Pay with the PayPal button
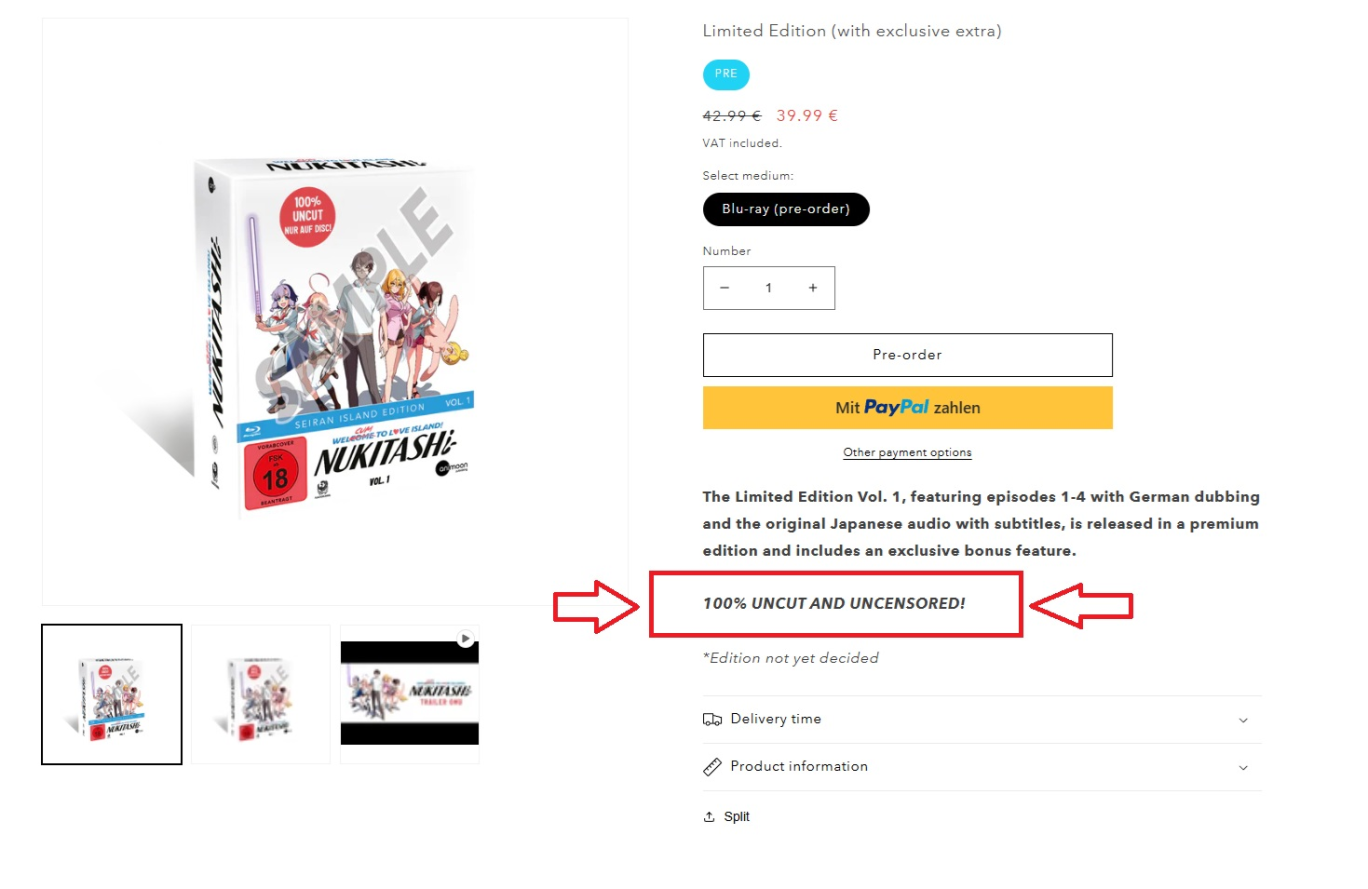 (907, 408)
